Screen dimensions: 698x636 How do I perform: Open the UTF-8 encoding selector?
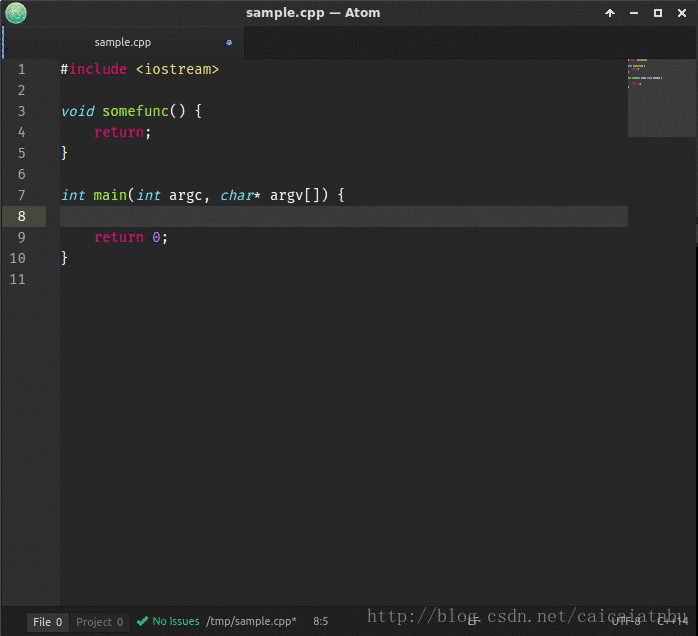point(626,621)
